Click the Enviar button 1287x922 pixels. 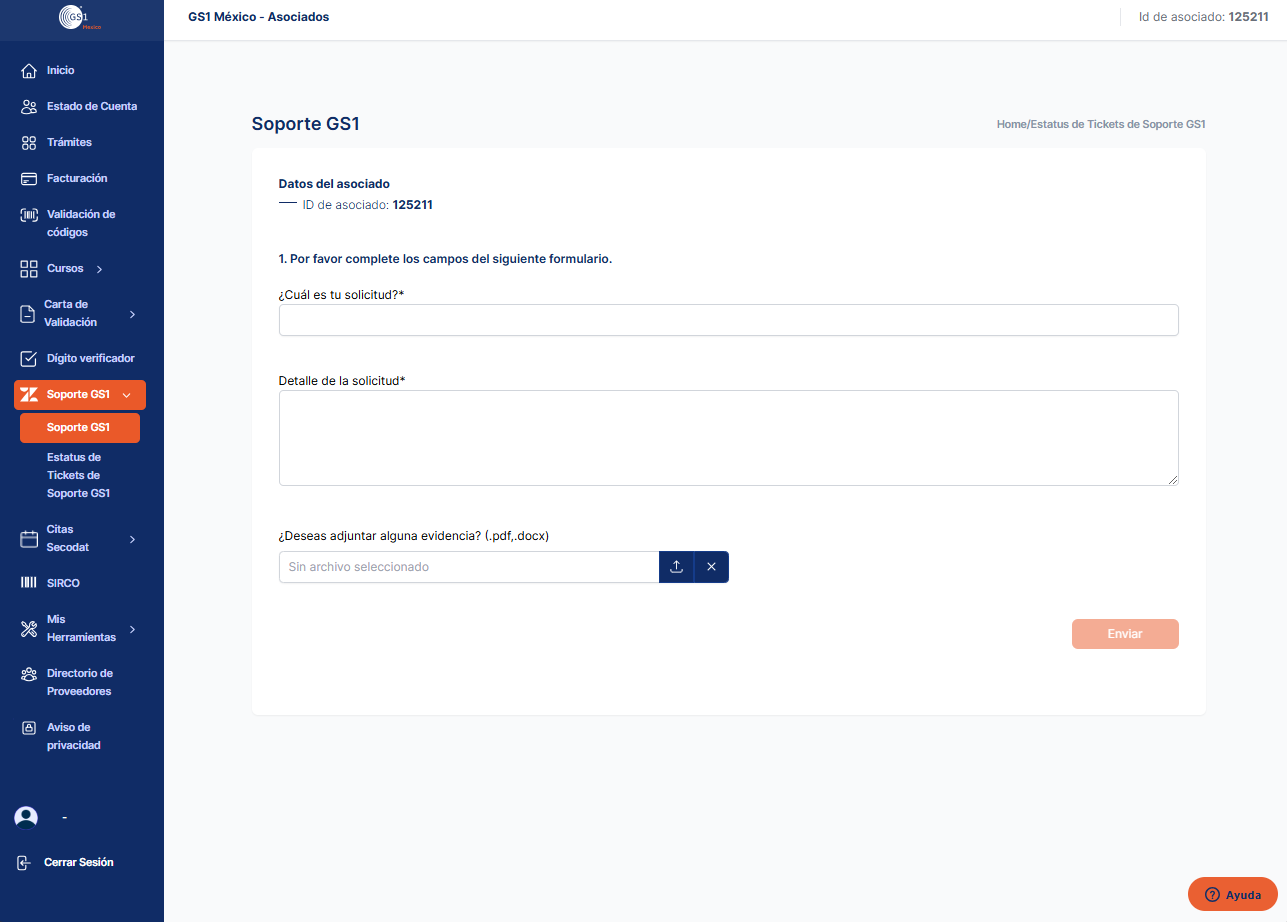(1125, 634)
